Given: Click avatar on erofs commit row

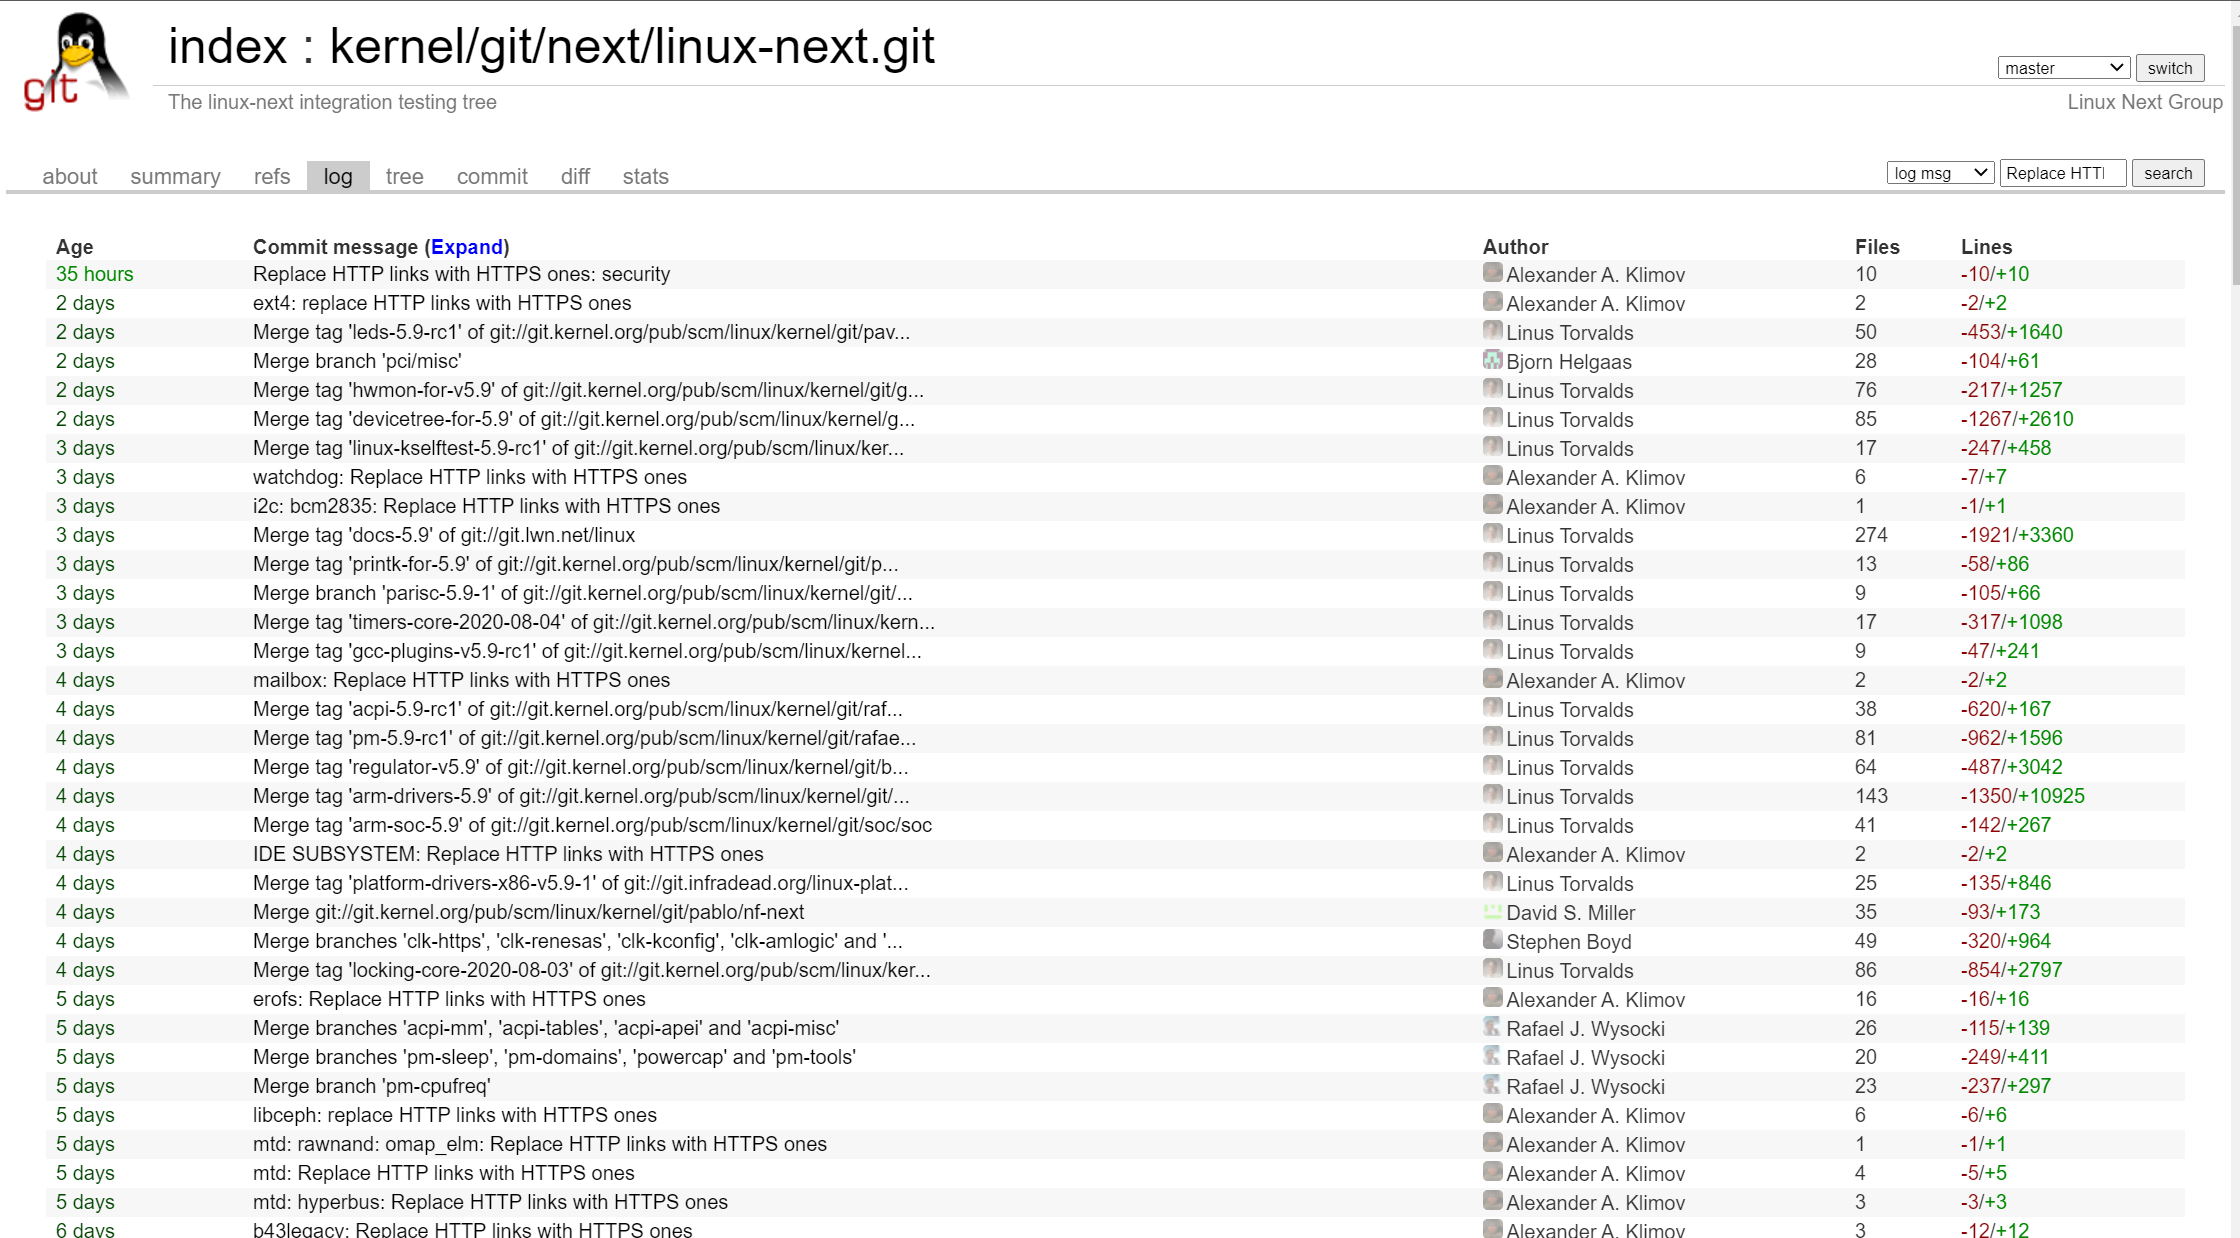Looking at the screenshot, I should click(1492, 997).
